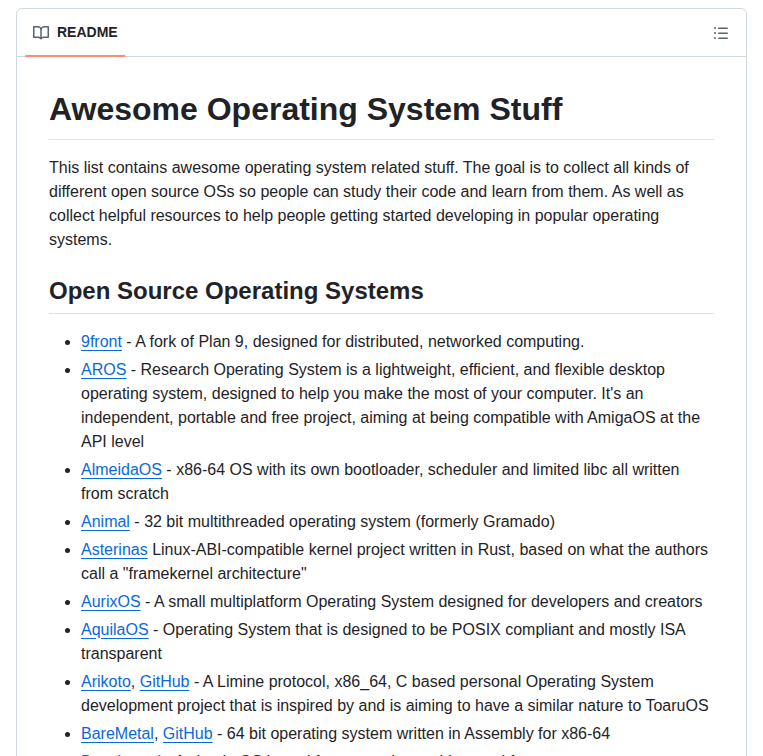The height and width of the screenshot is (756, 763).
Task: Open the GitHub link next to BareMetal
Action: pos(187,734)
